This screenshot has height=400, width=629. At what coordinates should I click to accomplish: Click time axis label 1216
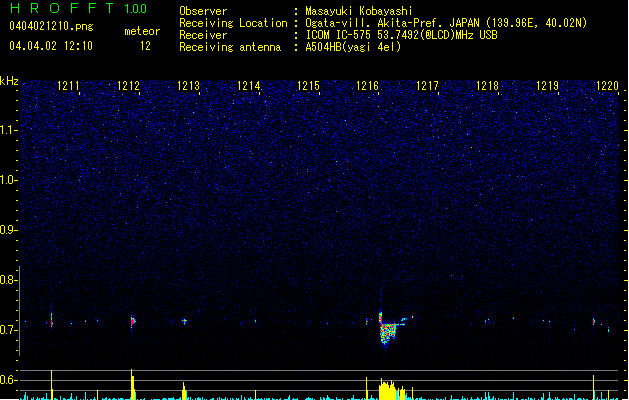pyautogui.click(x=367, y=86)
